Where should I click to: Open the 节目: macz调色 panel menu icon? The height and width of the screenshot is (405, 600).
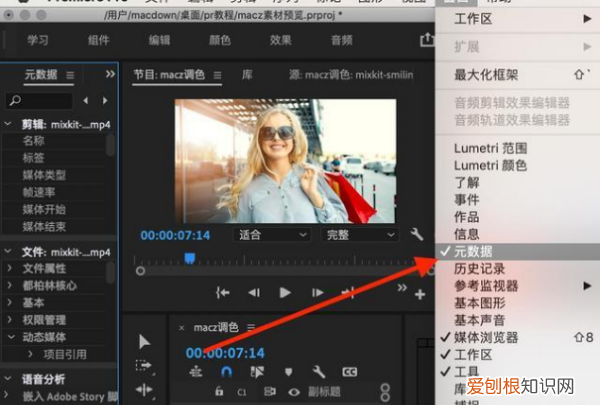[217, 75]
